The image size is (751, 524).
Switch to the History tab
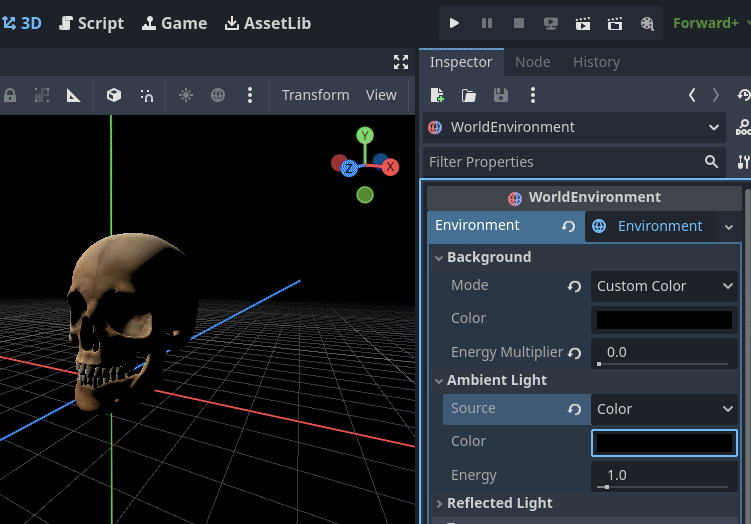[596, 62]
